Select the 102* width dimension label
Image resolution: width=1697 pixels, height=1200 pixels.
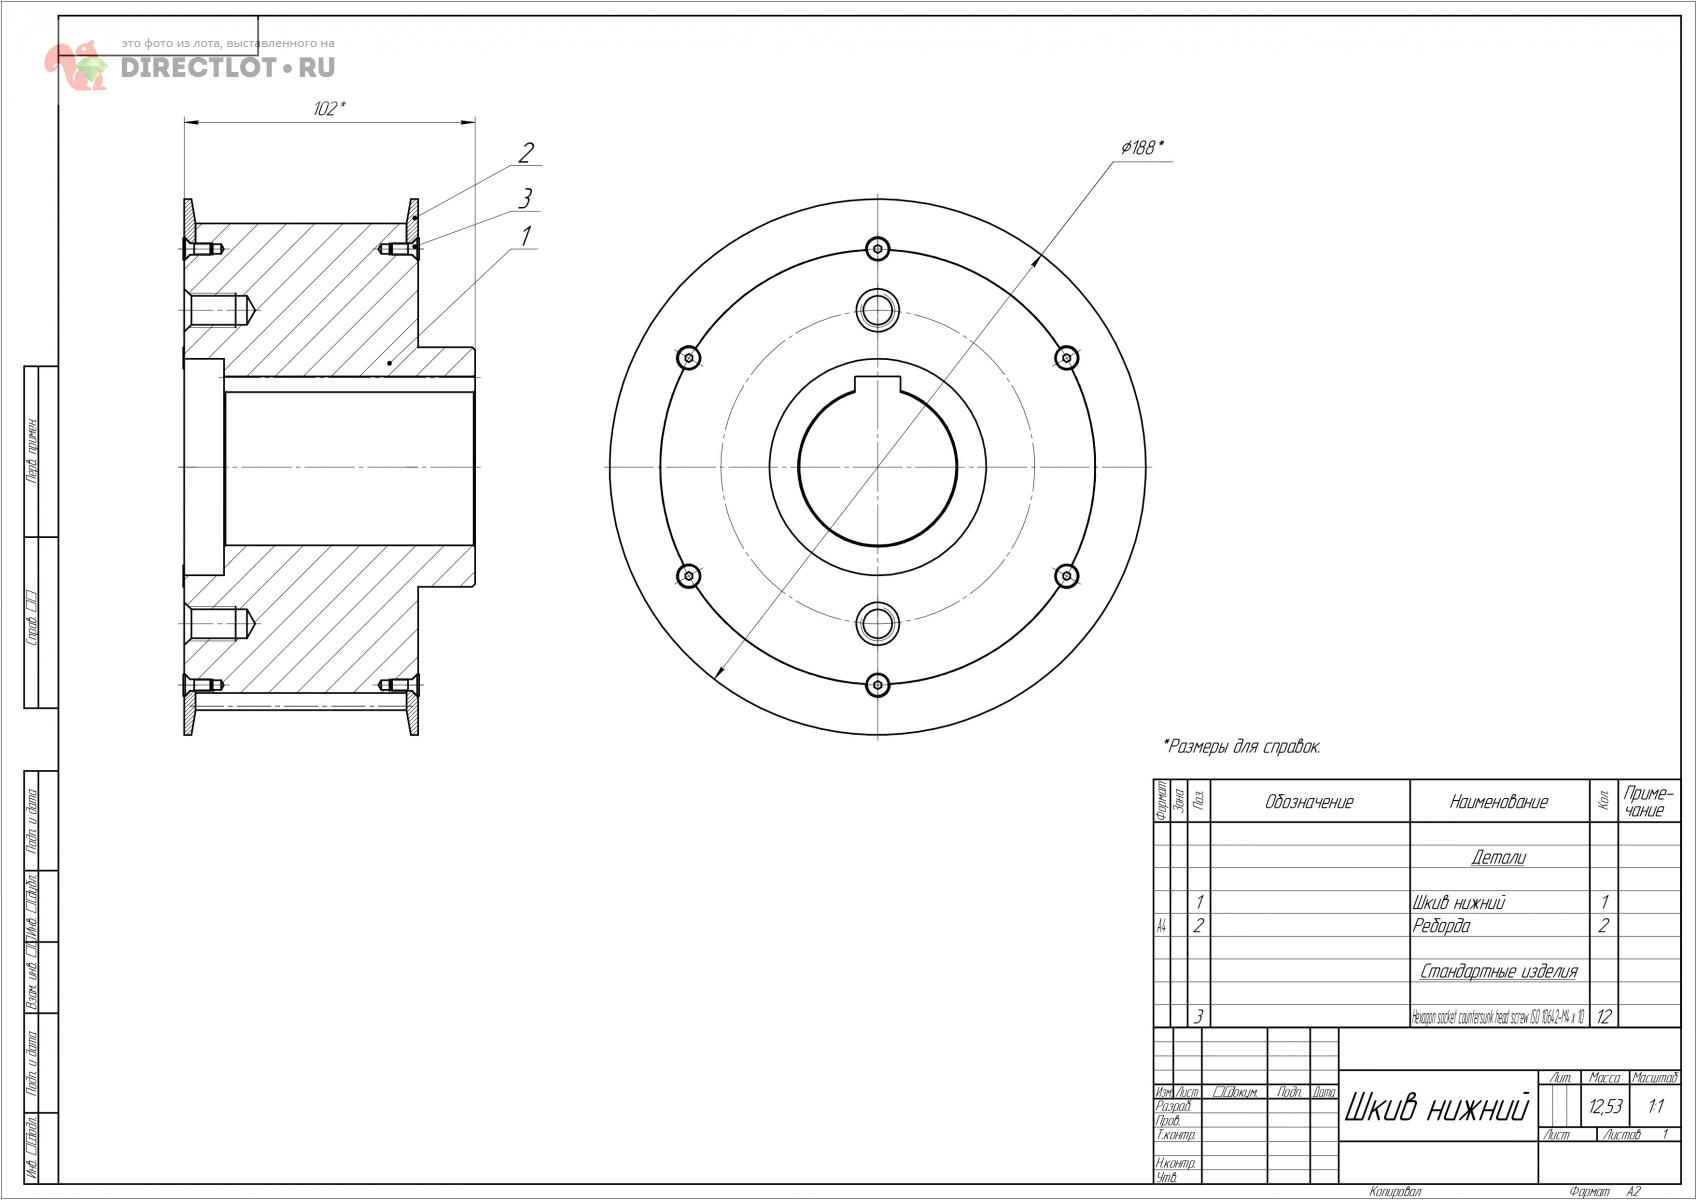click(x=329, y=109)
